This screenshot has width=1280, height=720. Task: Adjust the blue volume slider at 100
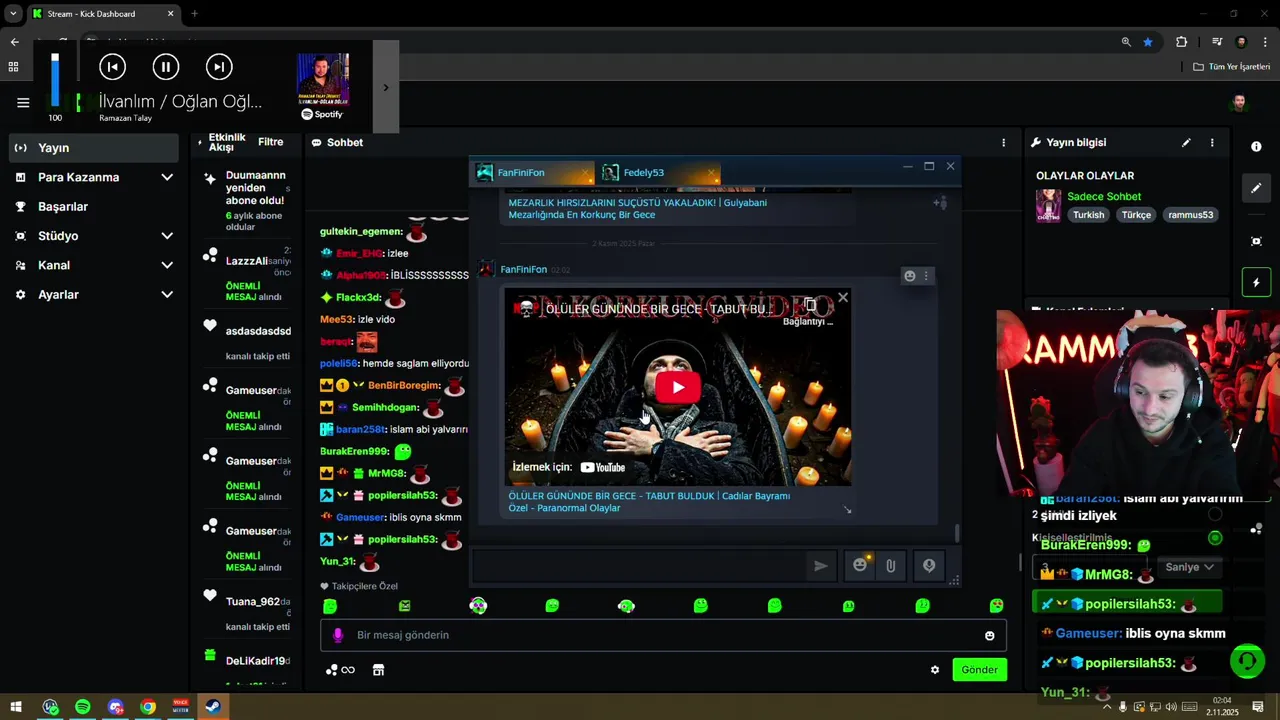pos(55,81)
